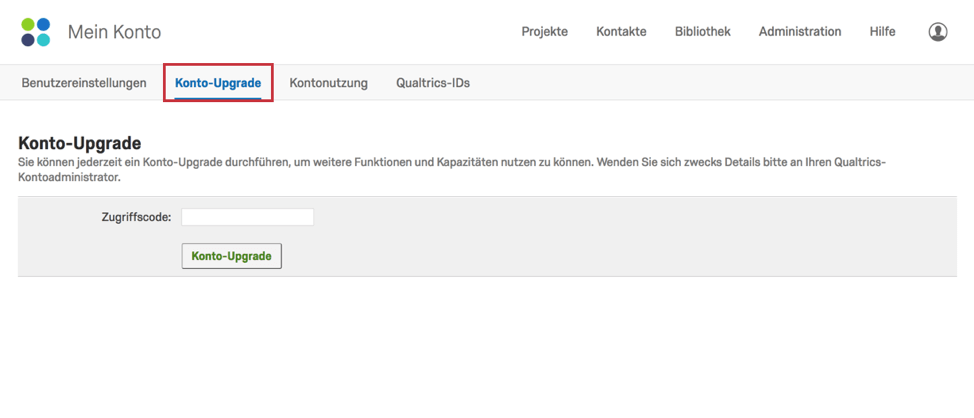Go to Kontakte in the top navigation

[621, 32]
